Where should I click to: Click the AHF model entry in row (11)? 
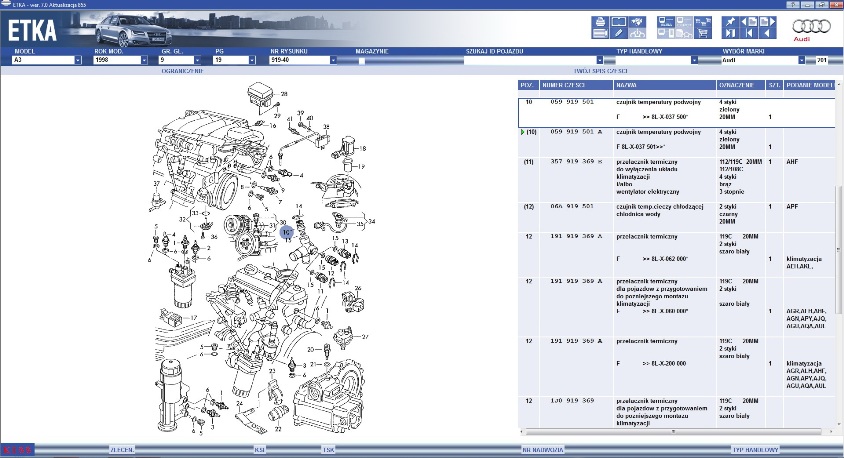pos(792,161)
